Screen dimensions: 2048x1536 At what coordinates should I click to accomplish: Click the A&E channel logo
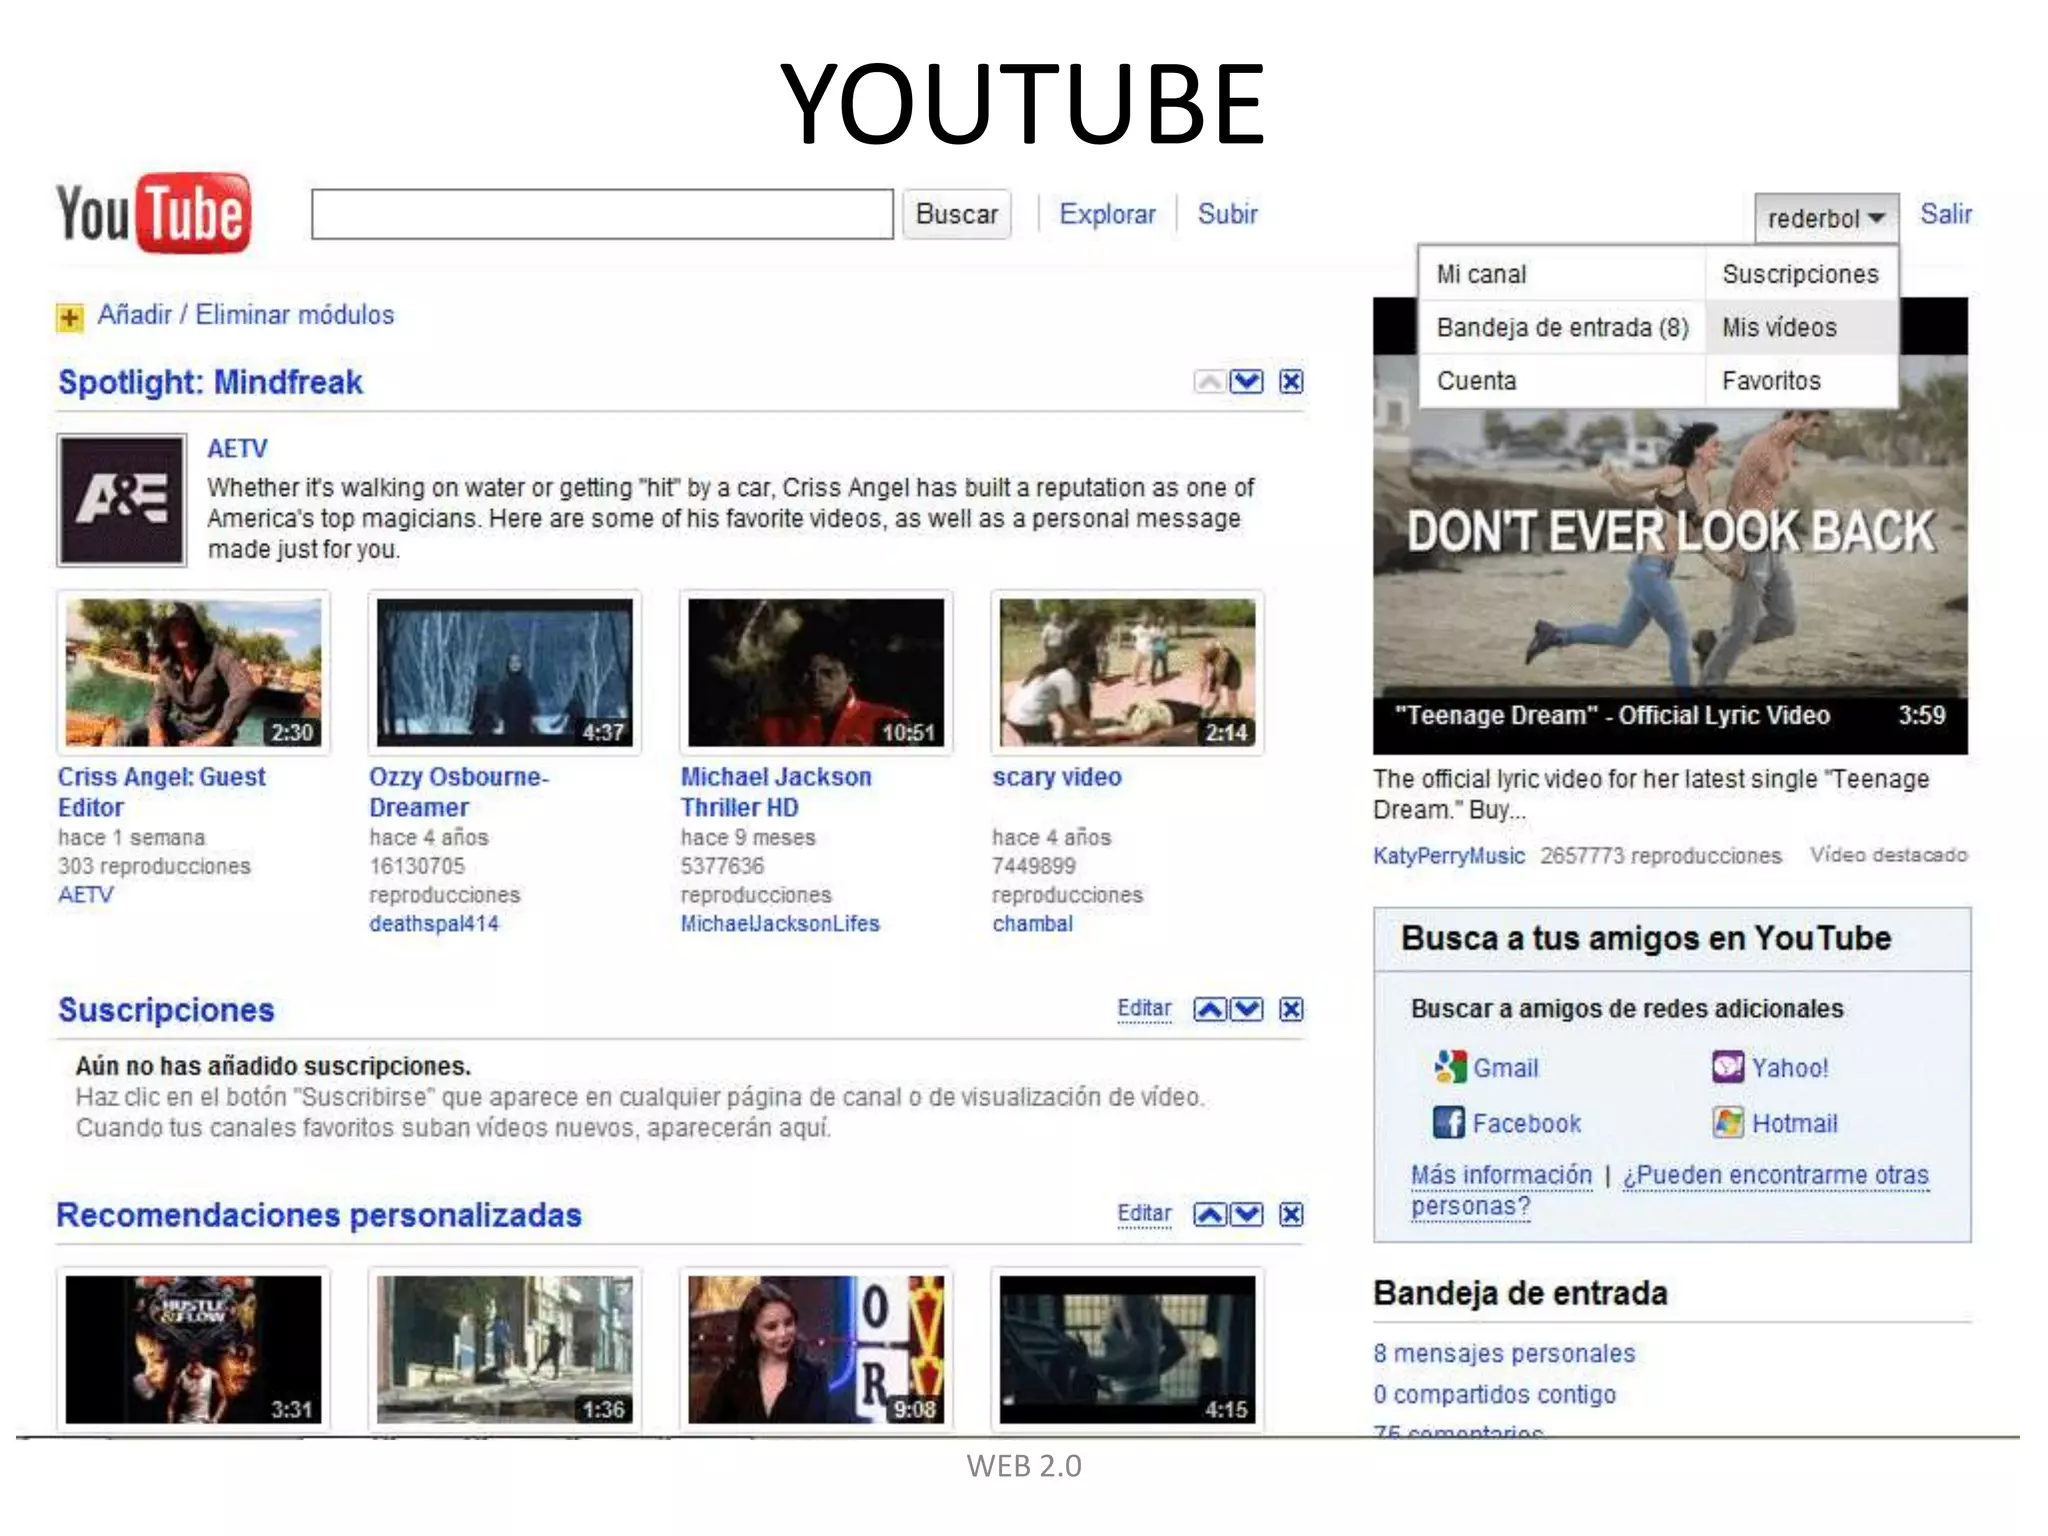[x=122, y=500]
